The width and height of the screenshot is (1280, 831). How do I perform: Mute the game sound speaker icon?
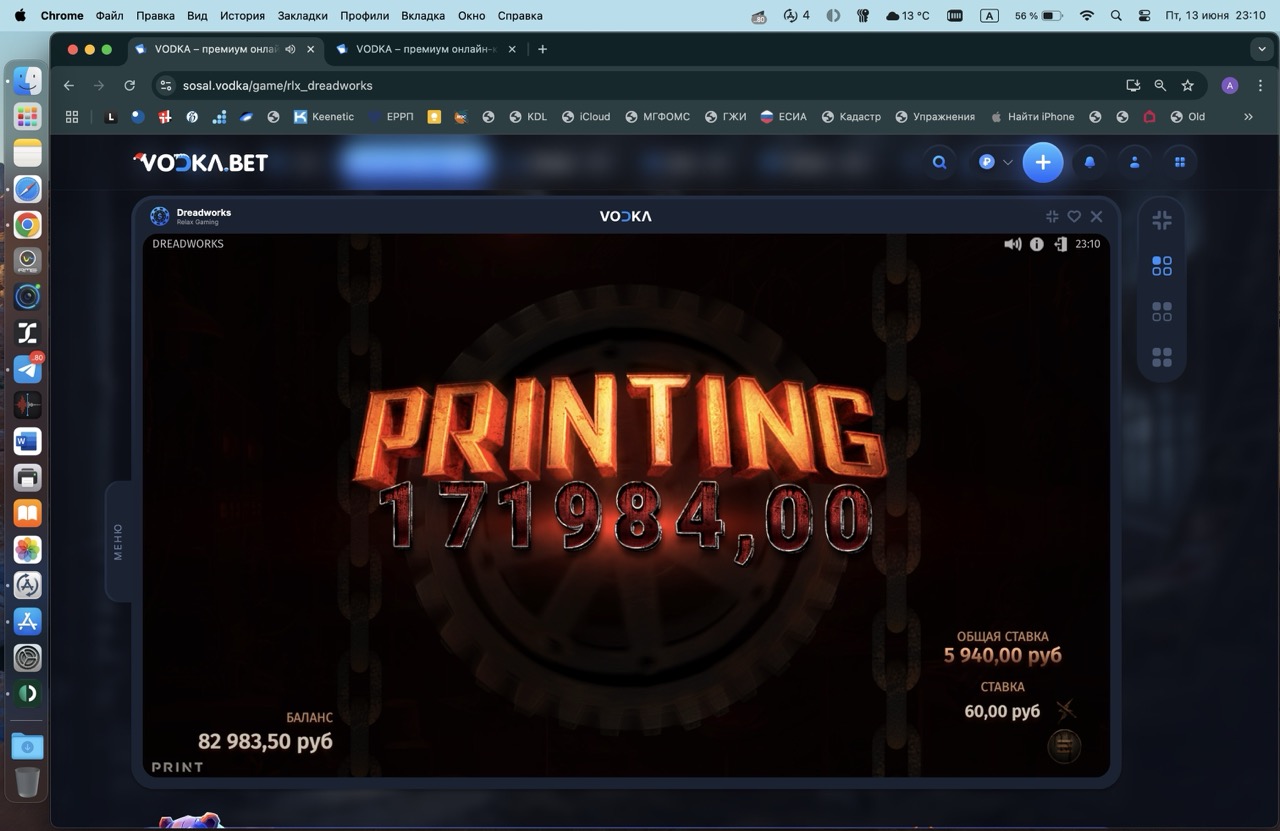[x=1012, y=244]
